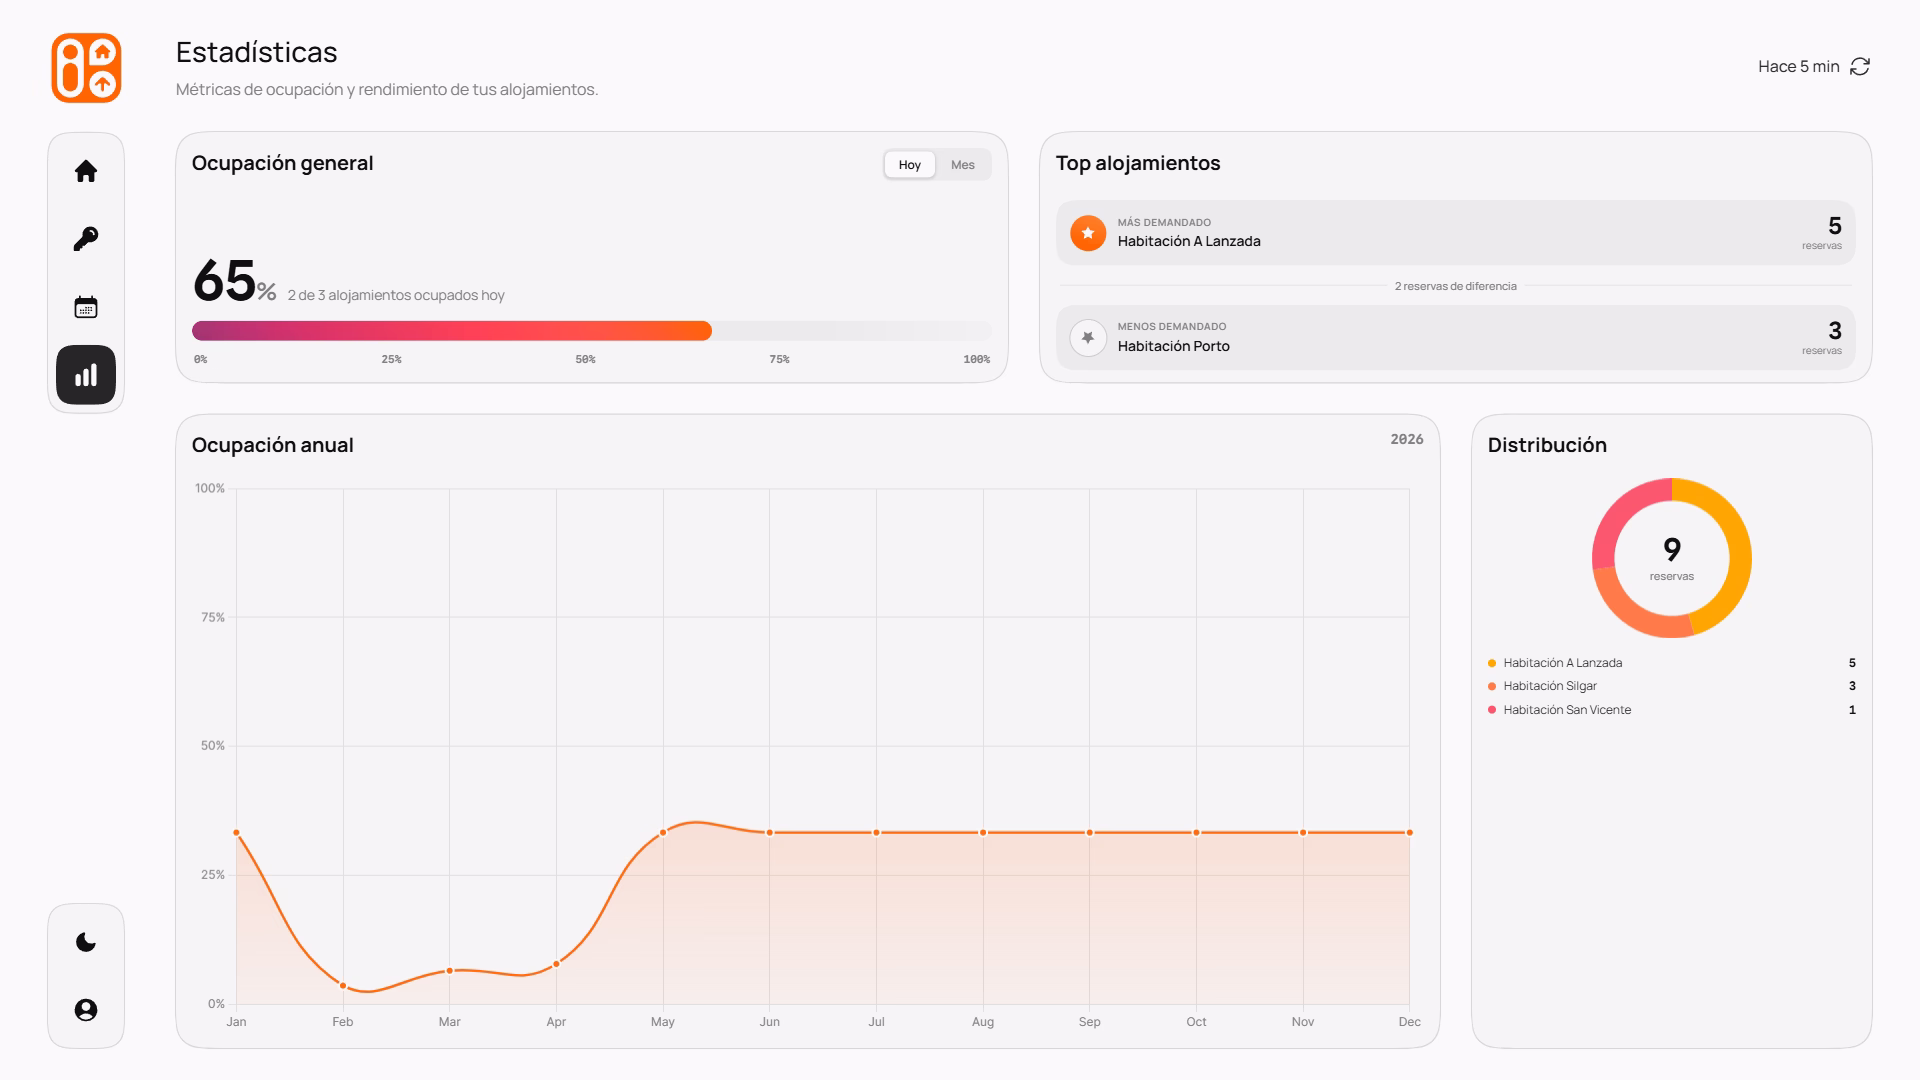Click the June data point
This screenshot has height=1080, width=1920.
770,833
